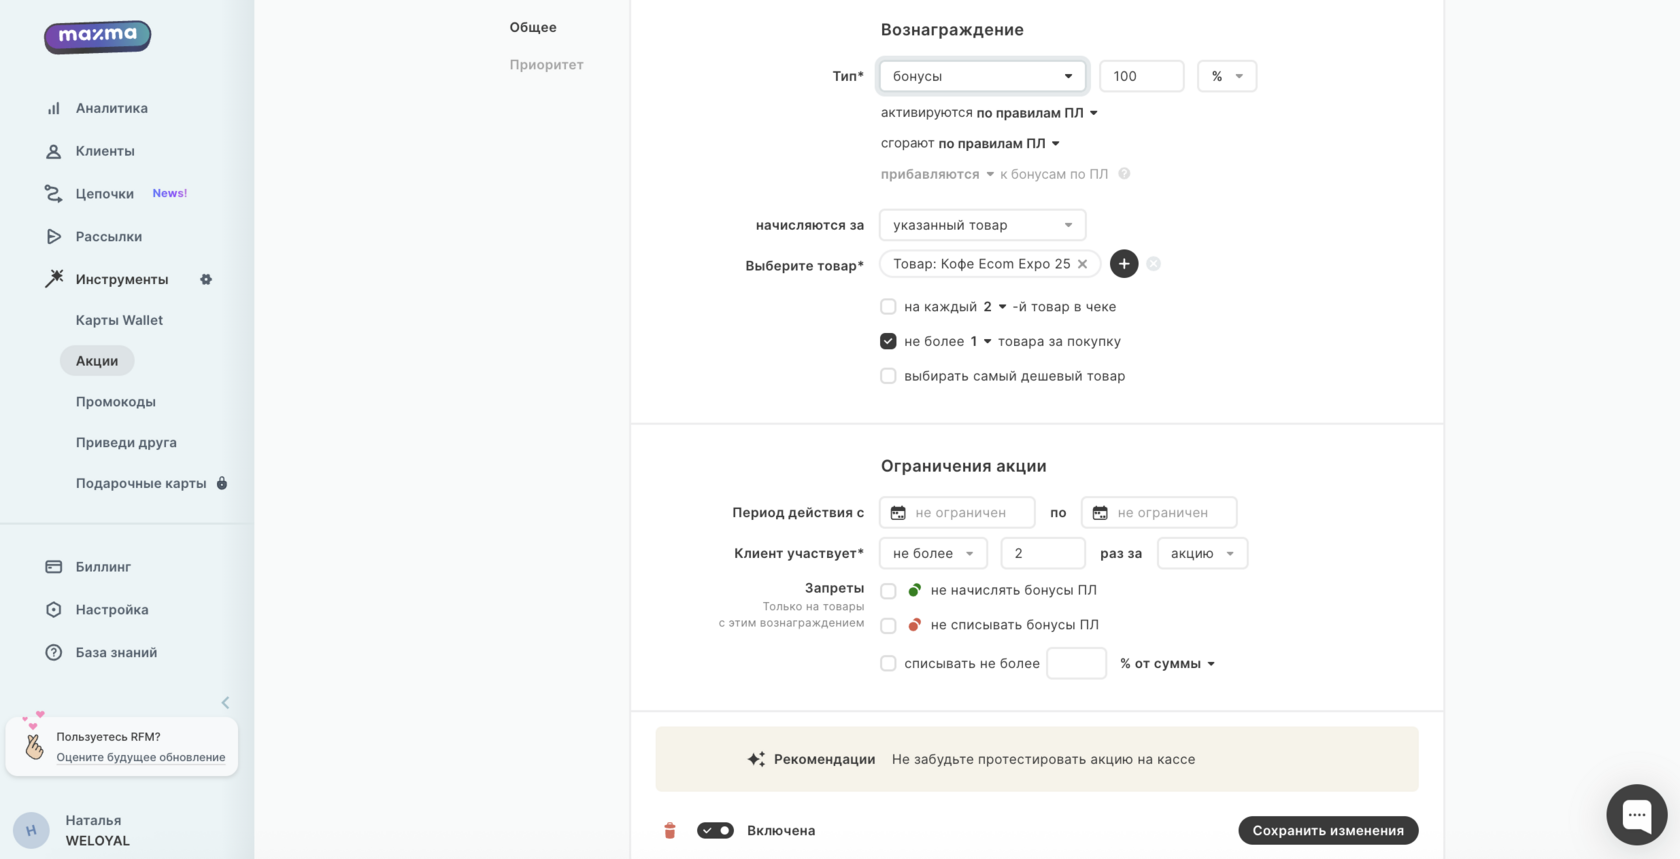1680x859 pixels.
Task: Collapse the sidebar with the chevron arrow
Action: (225, 703)
